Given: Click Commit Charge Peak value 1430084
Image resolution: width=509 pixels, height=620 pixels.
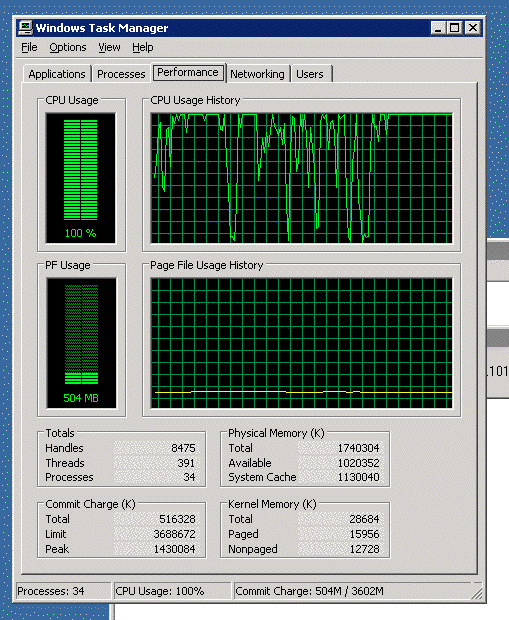Looking at the screenshot, I should 174,549.
